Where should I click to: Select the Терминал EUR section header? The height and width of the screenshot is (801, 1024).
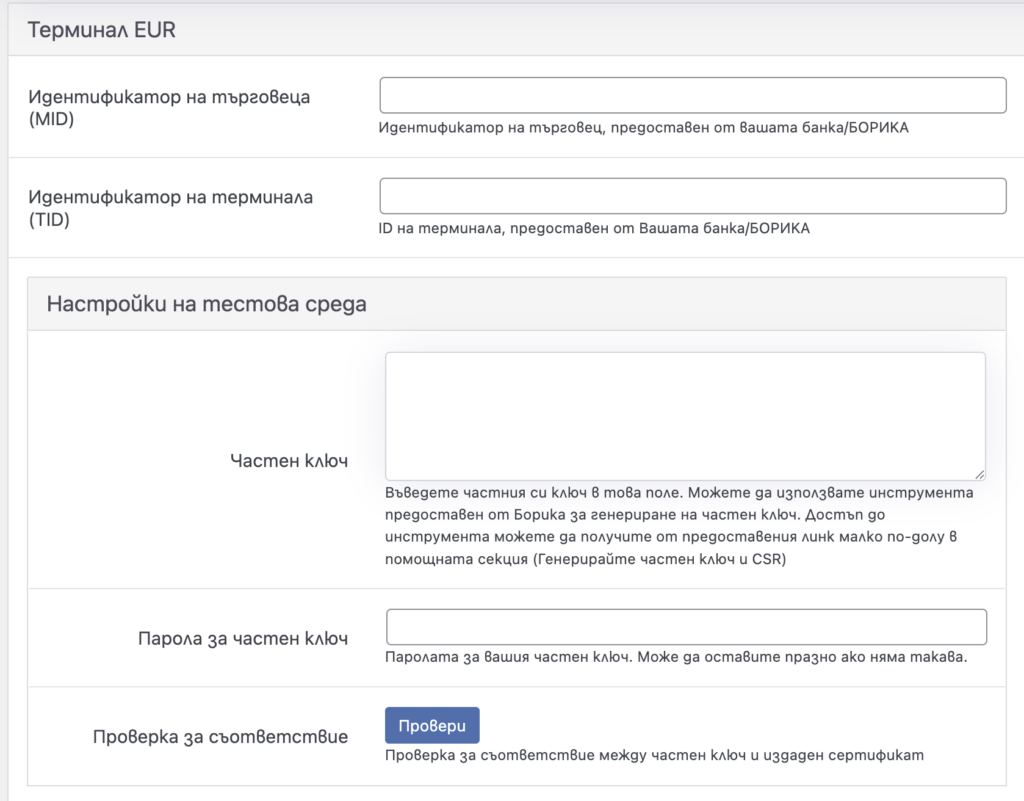tap(103, 29)
